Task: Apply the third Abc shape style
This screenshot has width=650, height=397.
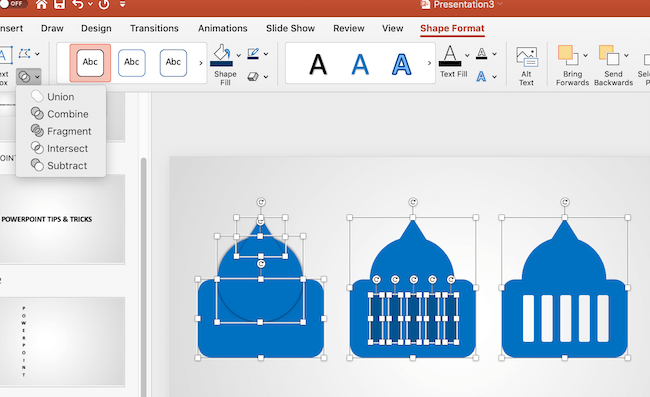Action: click(x=173, y=63)
